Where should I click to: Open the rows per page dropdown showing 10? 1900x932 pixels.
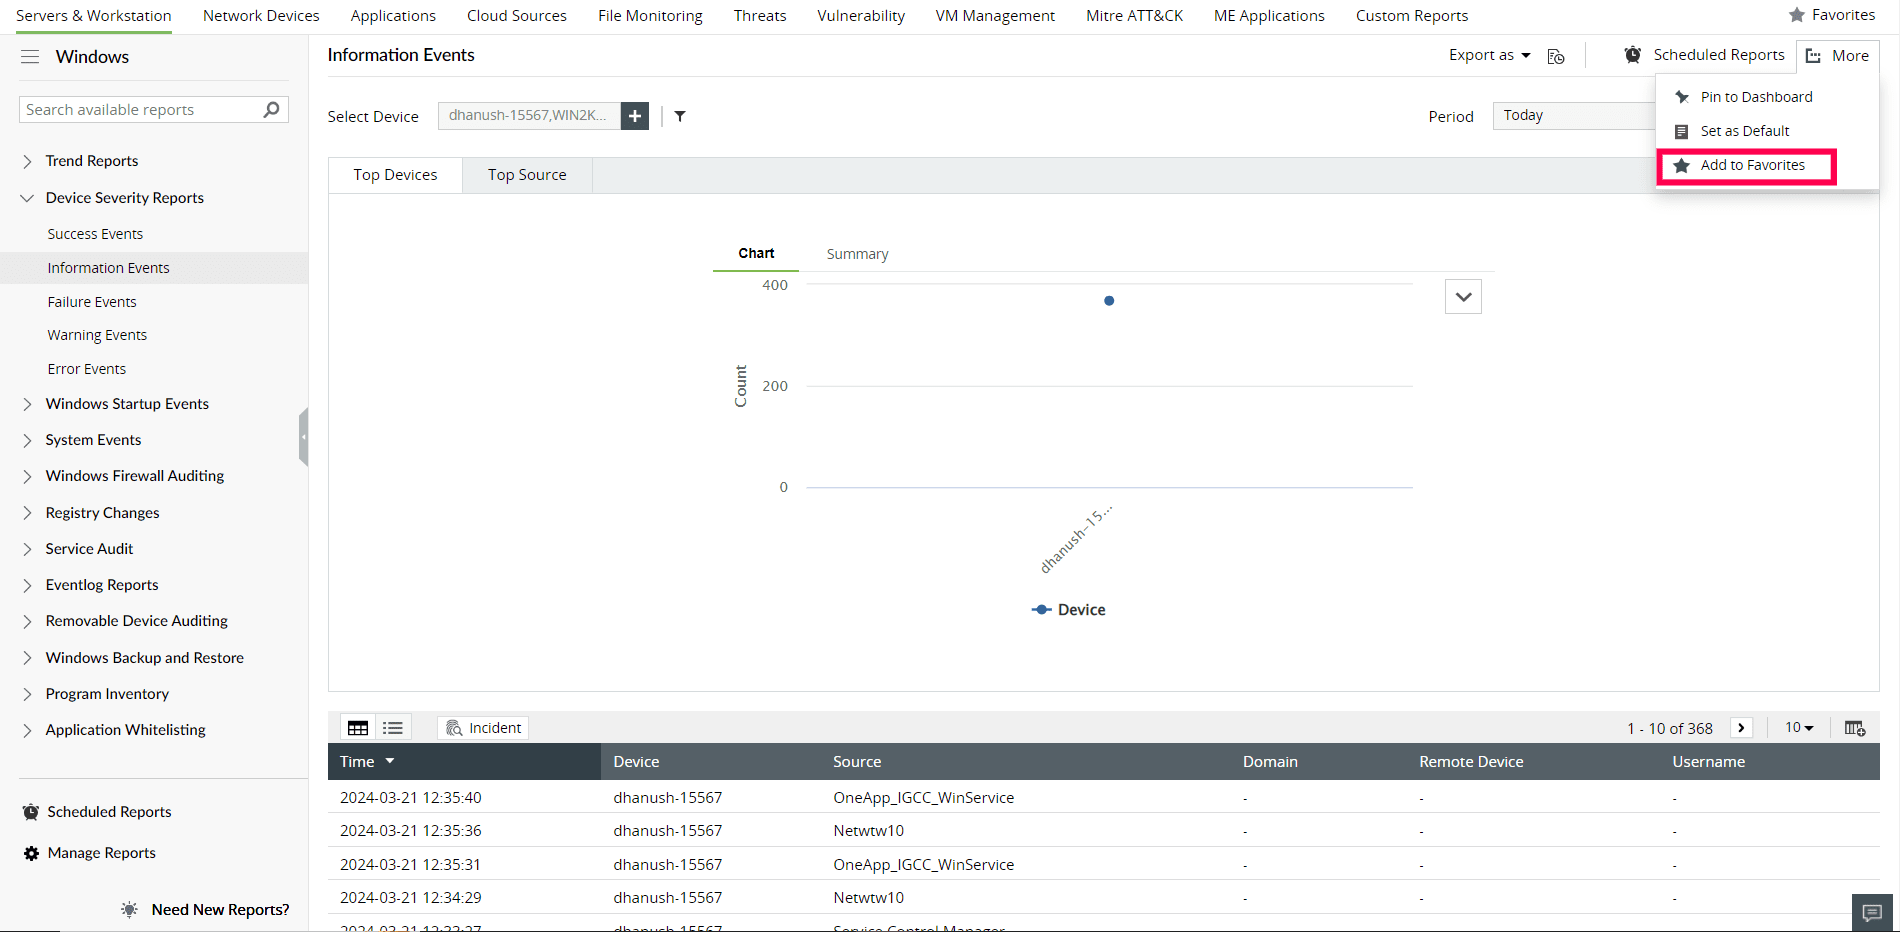1797,727
